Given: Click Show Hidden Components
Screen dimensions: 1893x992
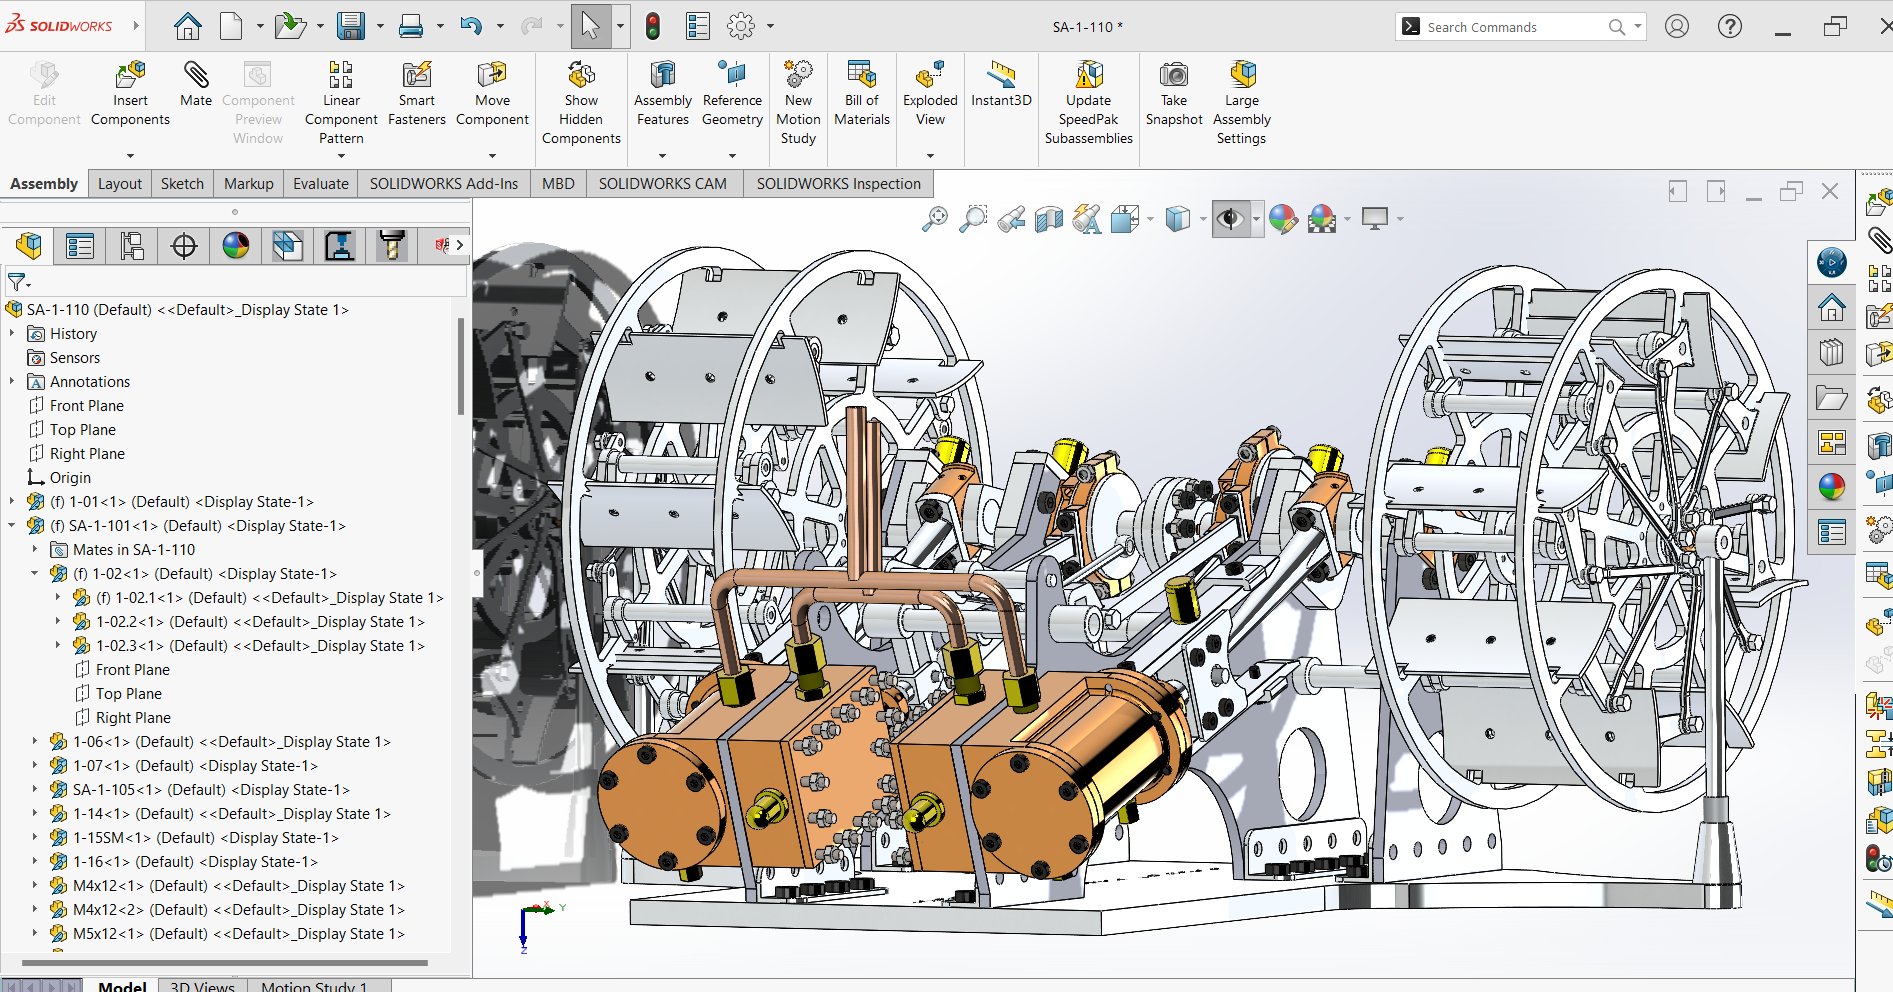Looking at the screenshot, I should [x=581, y=103].
